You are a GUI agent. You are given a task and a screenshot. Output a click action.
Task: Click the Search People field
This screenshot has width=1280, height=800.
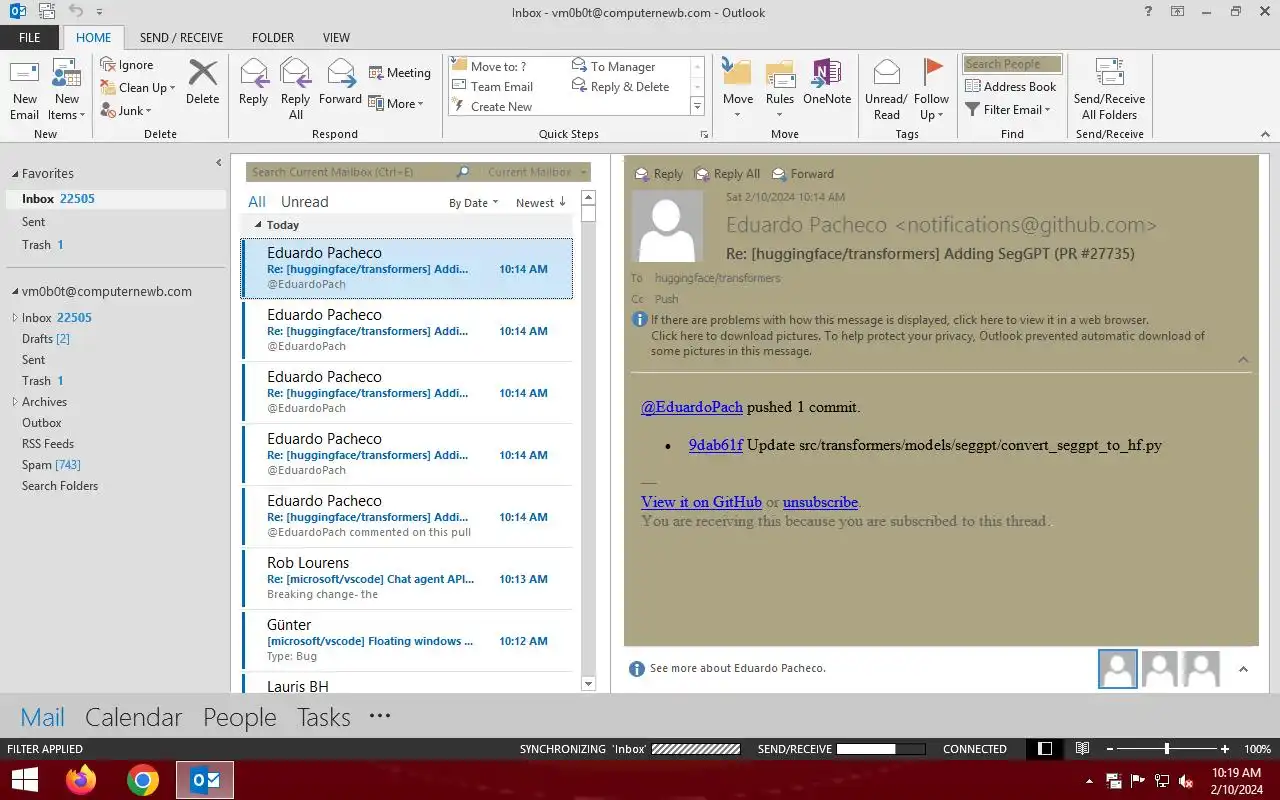[x=1011, y=64]
